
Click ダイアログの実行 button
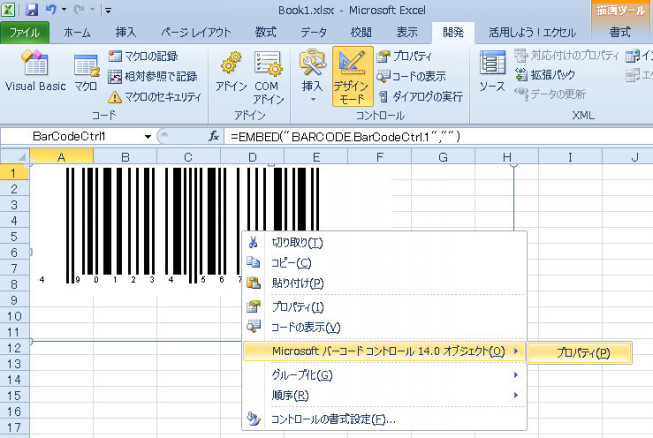click(421, 97)
